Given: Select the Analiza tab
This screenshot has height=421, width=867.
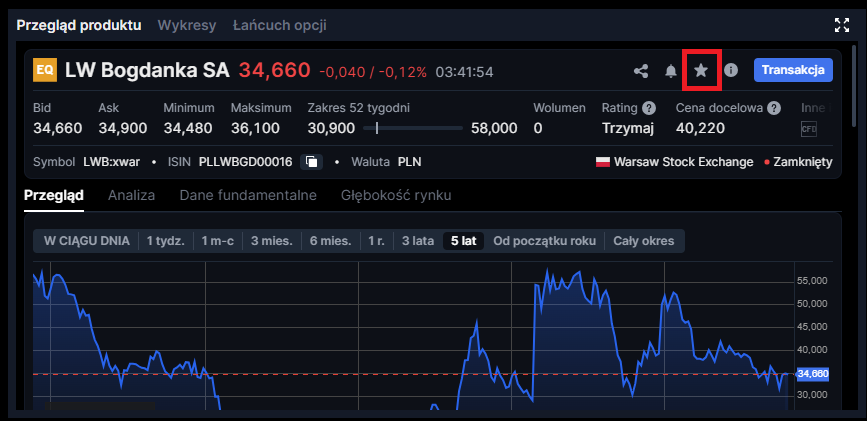Looking at the screenshot, I should 131,195.
